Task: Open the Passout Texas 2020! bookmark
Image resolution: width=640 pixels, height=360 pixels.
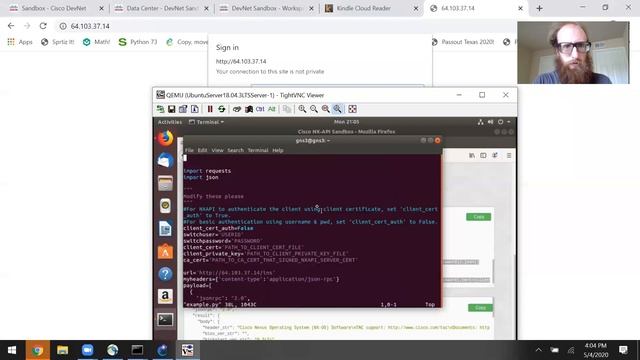Action: pyautogui.click(x=462, y=42)
